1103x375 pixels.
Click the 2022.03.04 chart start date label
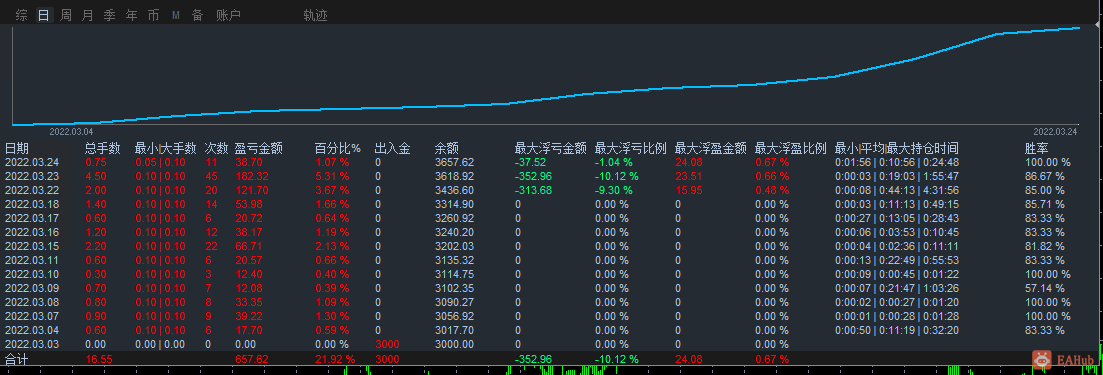point(71,132)
